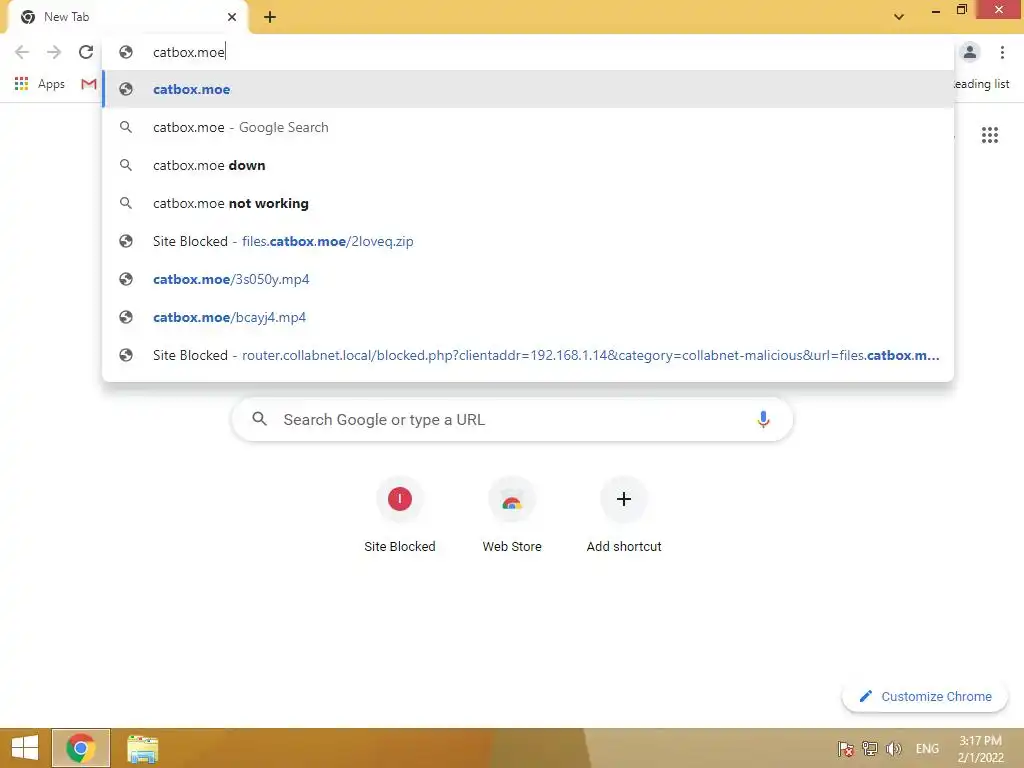This screenshot has height=768, width=1024.
Task: Click the globe icon in the address bar
Action: (126, 52)
